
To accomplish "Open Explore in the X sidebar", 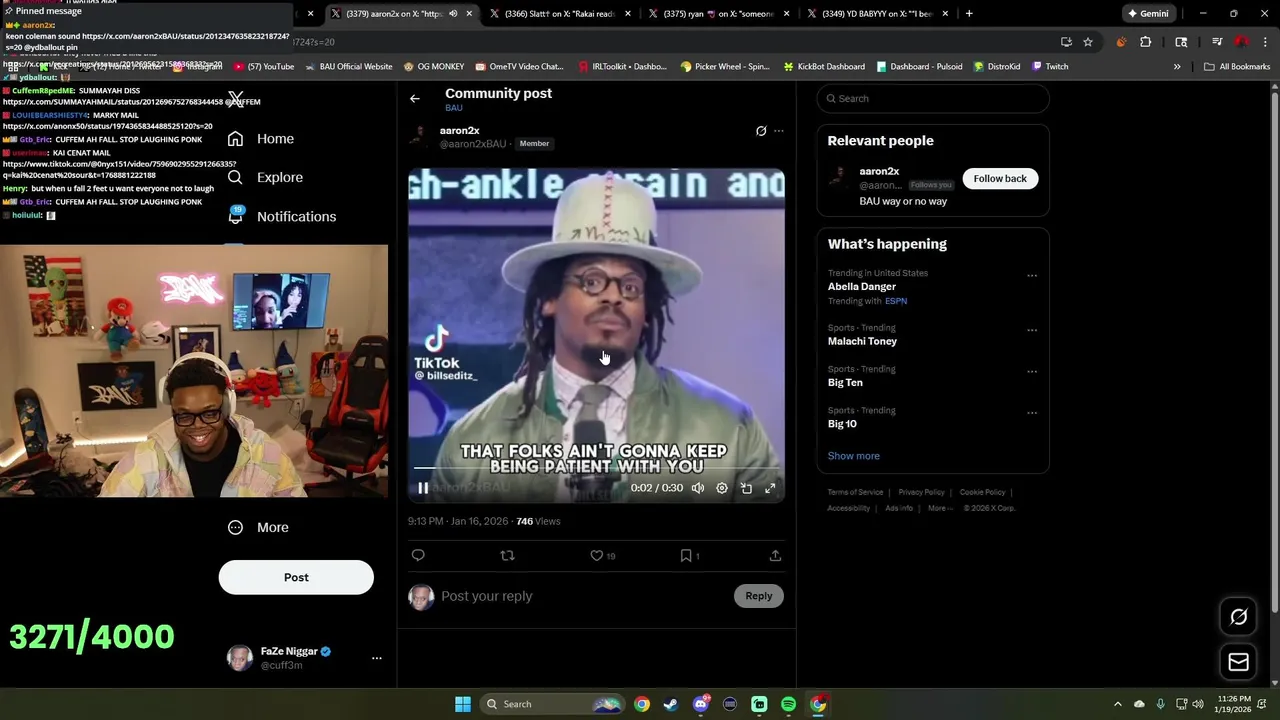I will point(265,177).
